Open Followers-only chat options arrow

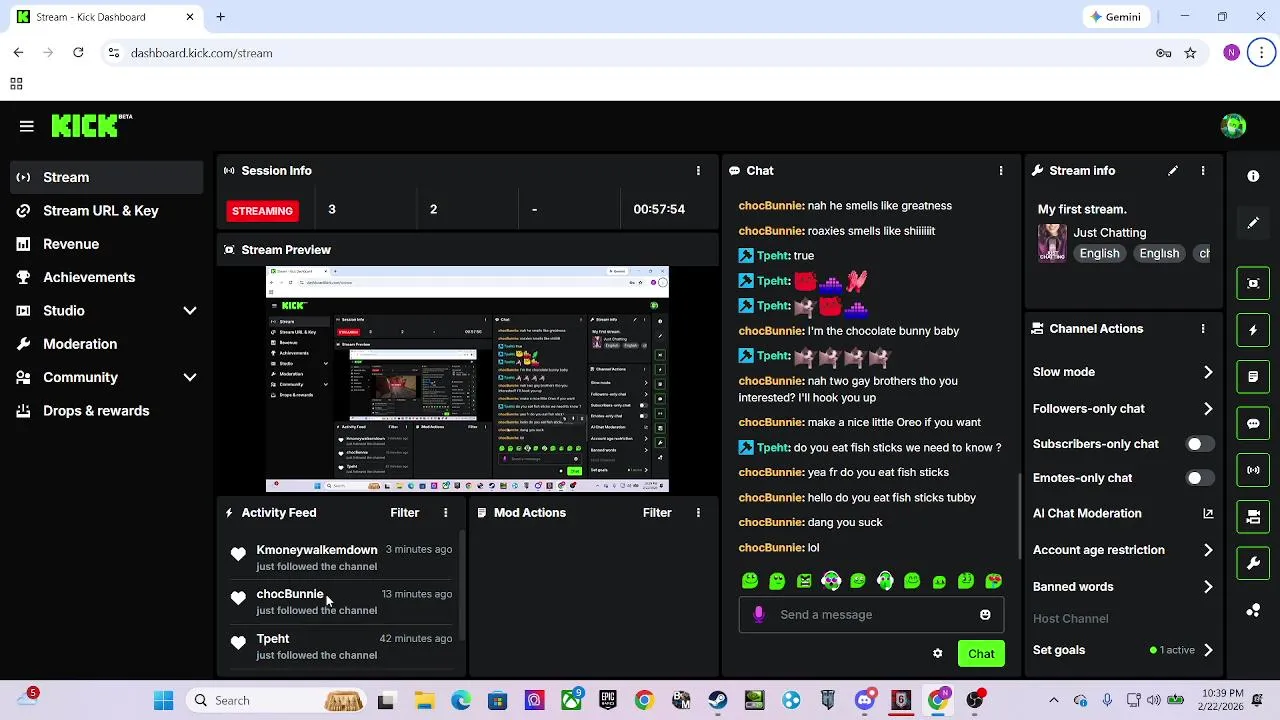coord(1208,409)
